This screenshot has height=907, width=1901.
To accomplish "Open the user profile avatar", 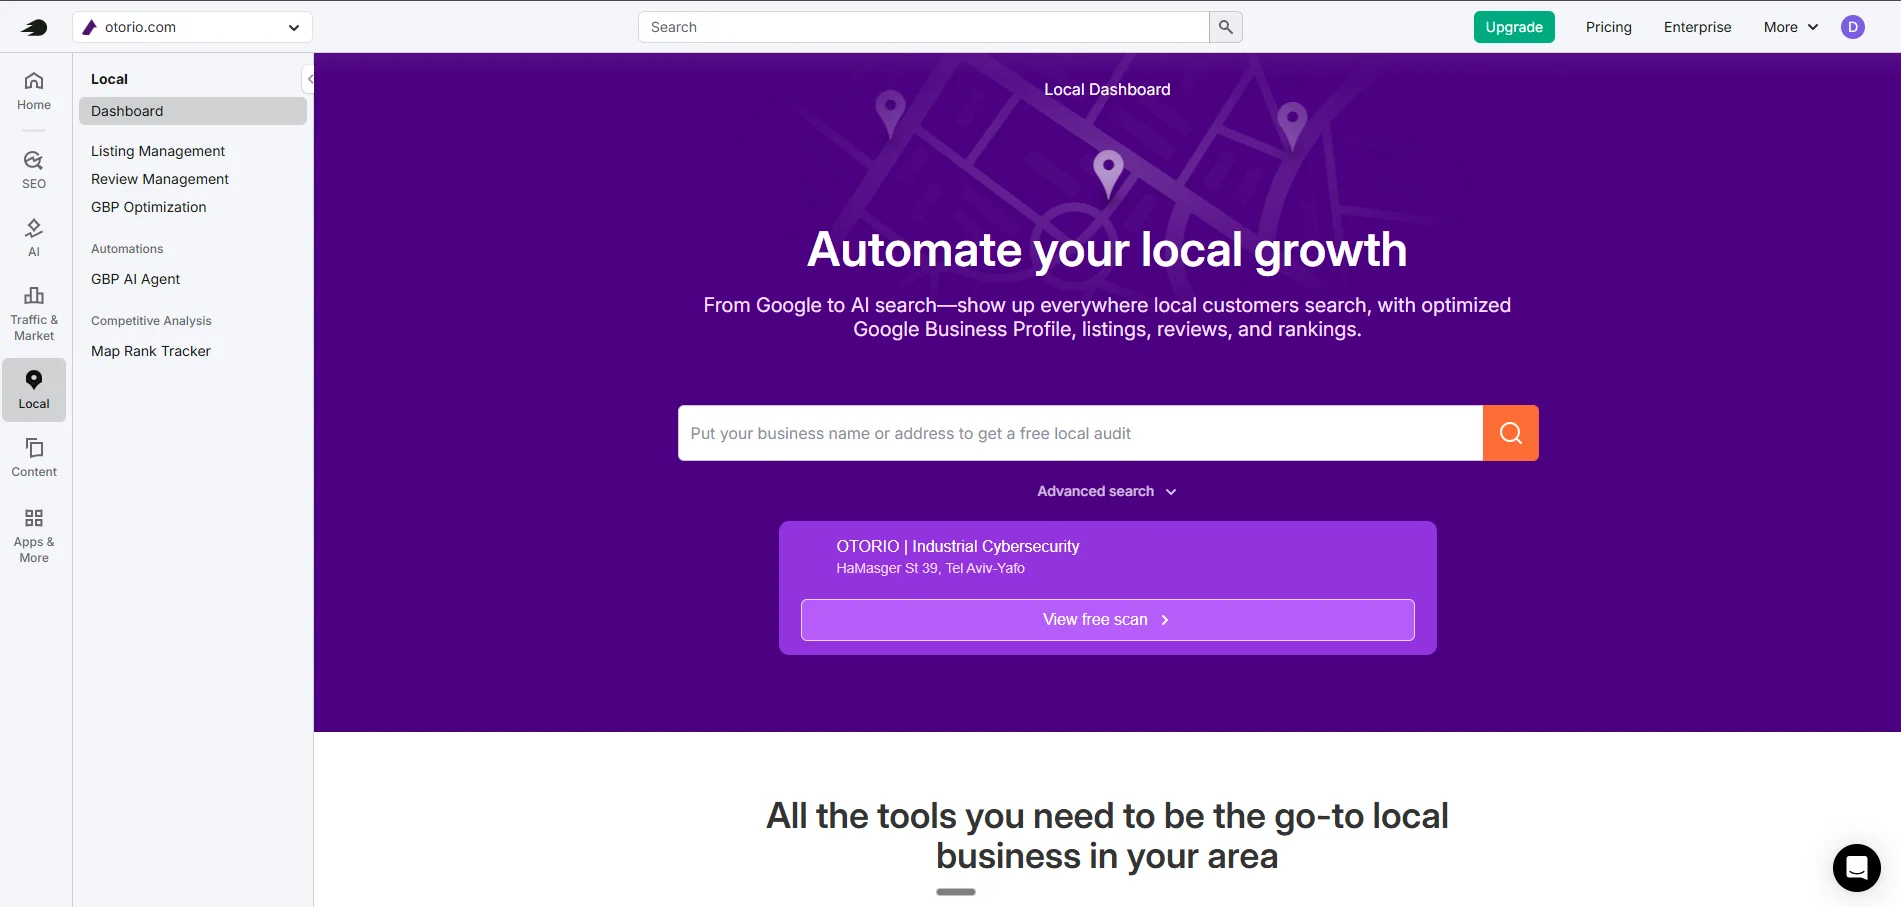I will click(x=1852, y=27).
